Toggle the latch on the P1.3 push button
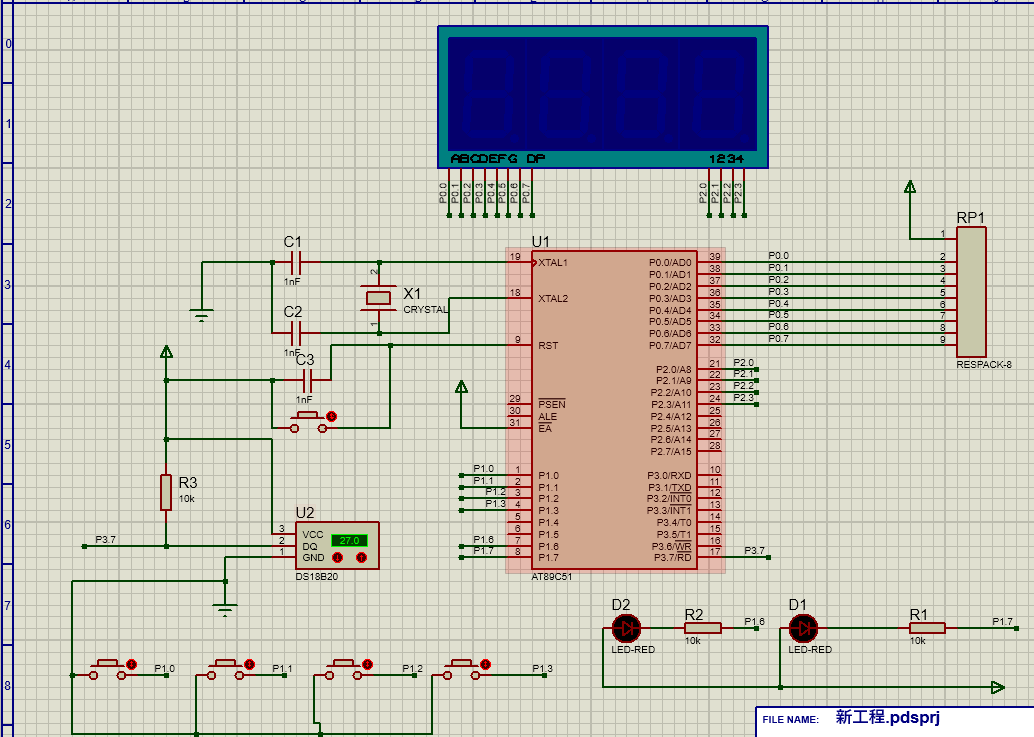 click(485, 664)
